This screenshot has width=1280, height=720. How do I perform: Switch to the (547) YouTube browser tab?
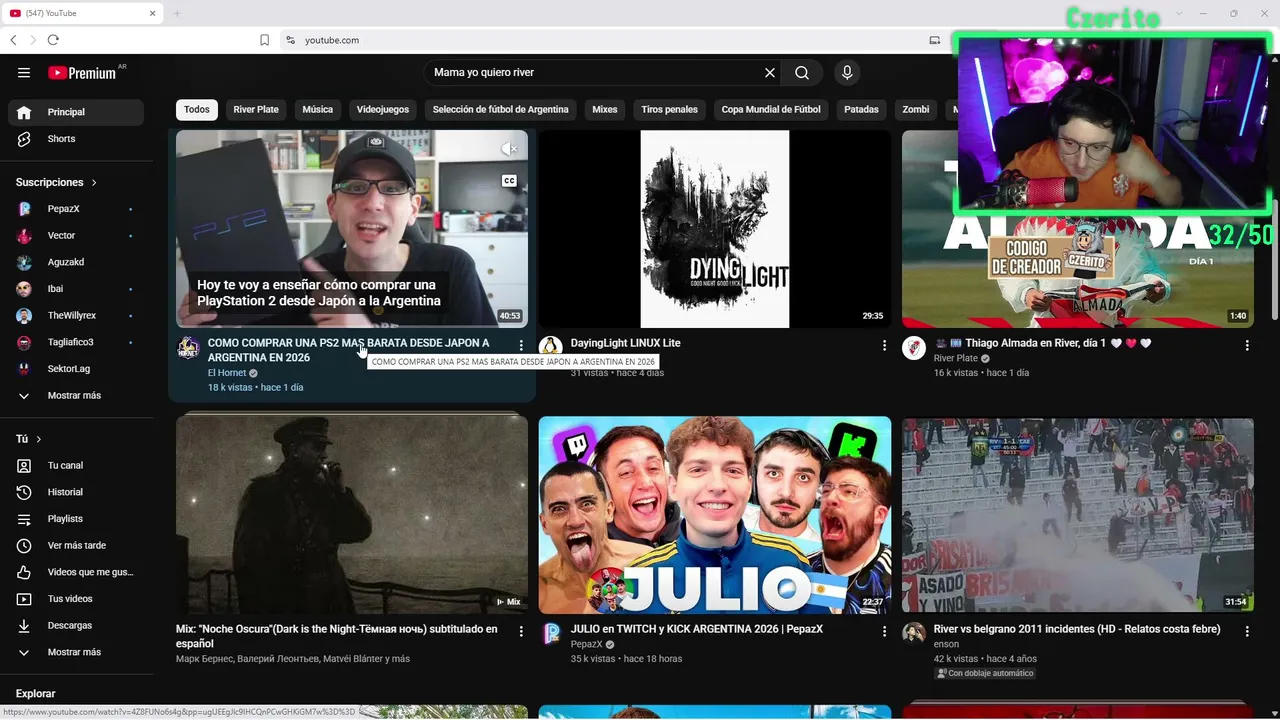click(83, 13)
